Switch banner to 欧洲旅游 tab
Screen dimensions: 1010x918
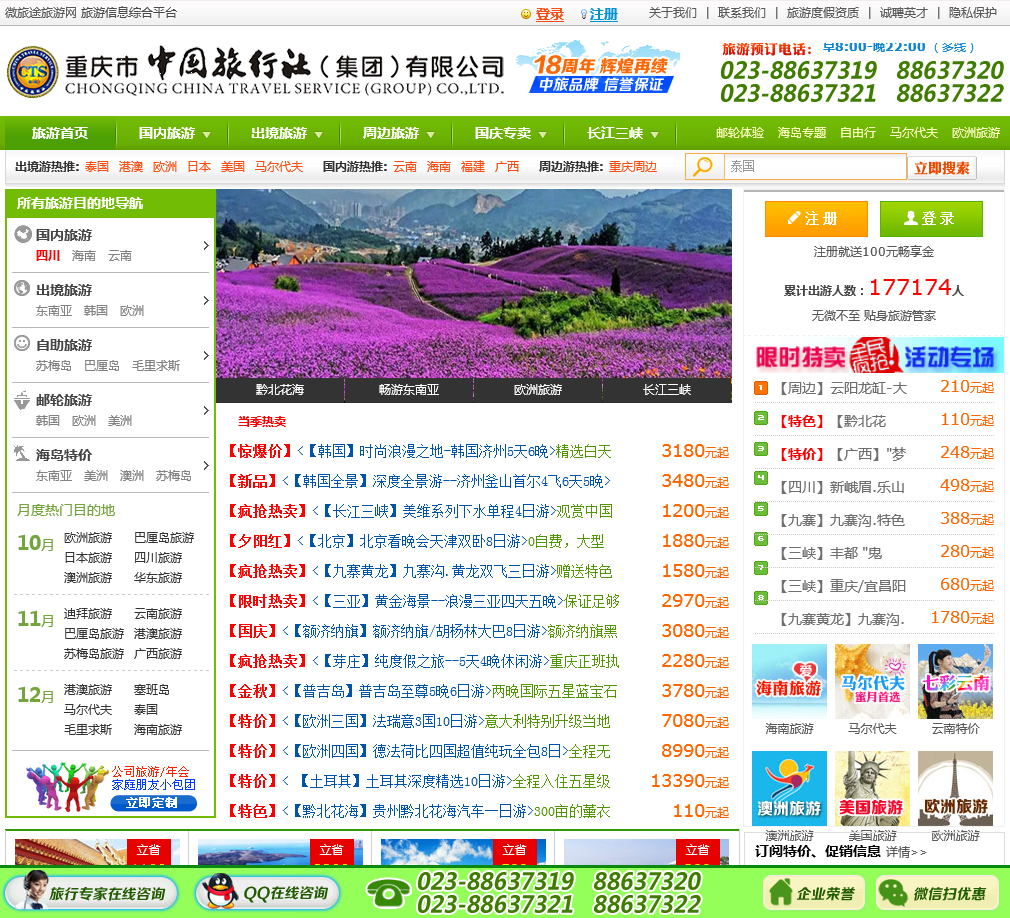pos(538,390)
